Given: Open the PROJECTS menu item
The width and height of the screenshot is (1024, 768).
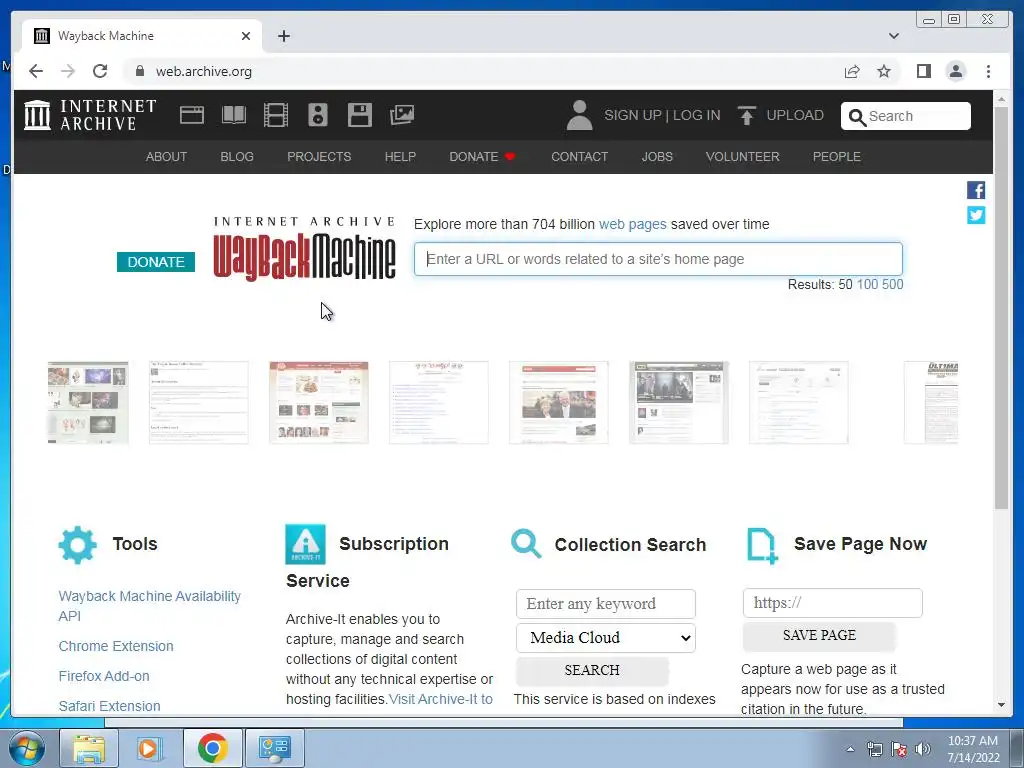Looking at the screenshot, I should pos(319,157).
